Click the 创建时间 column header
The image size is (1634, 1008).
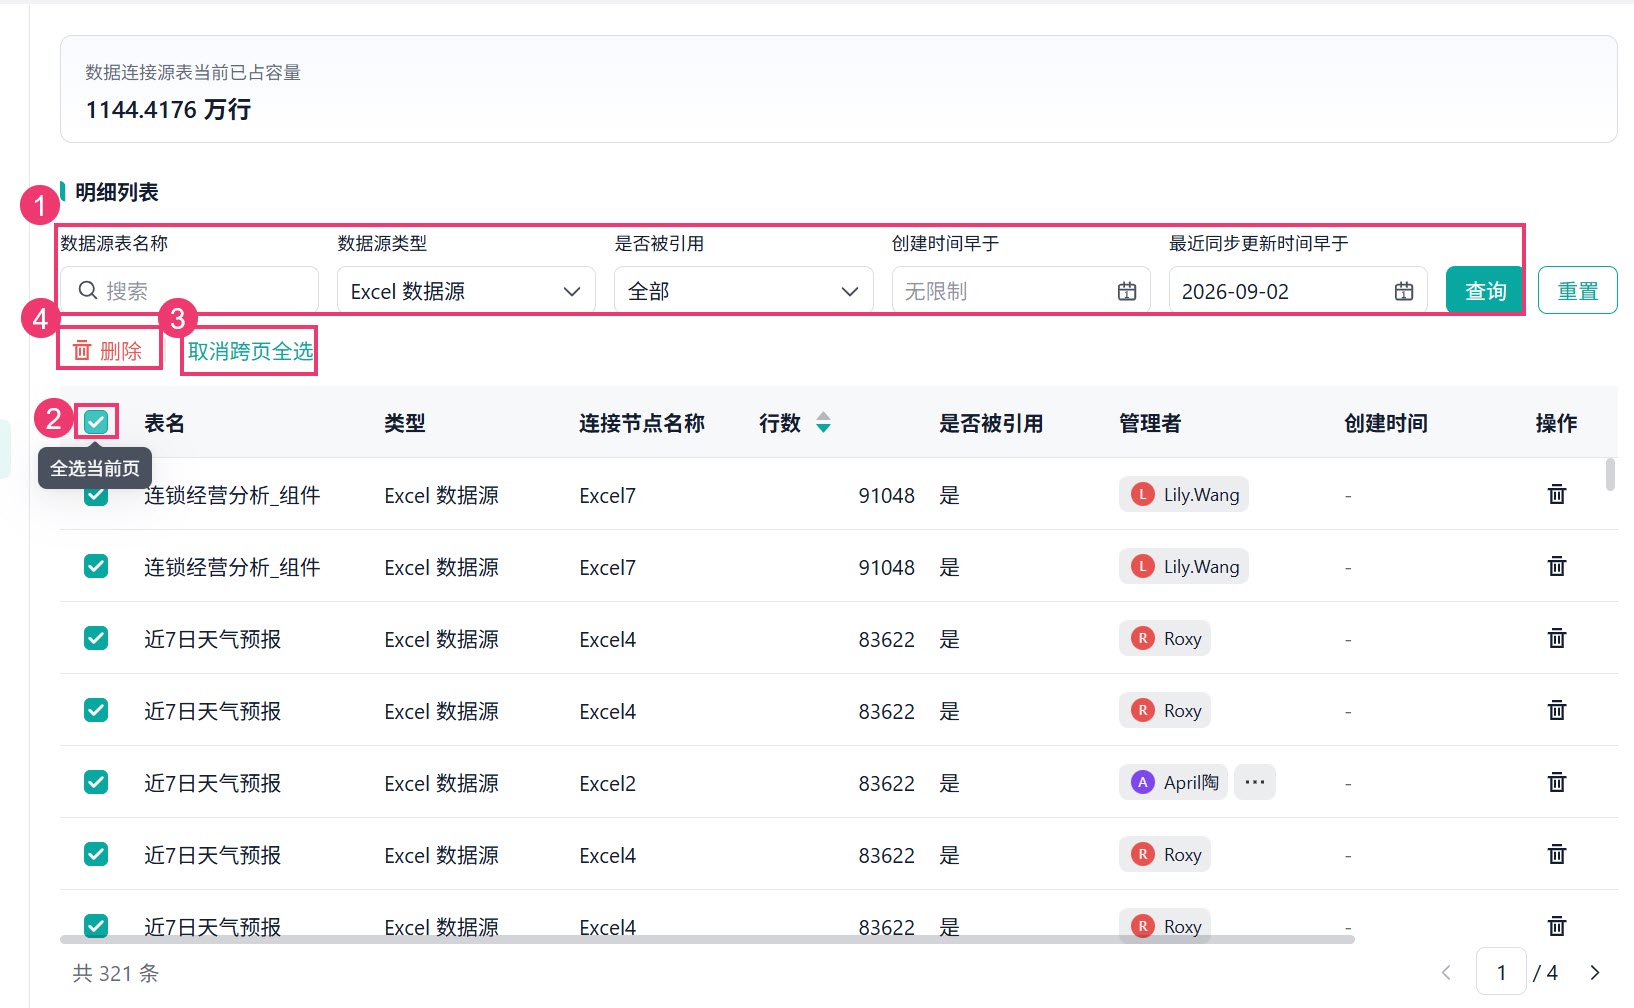1386,423
